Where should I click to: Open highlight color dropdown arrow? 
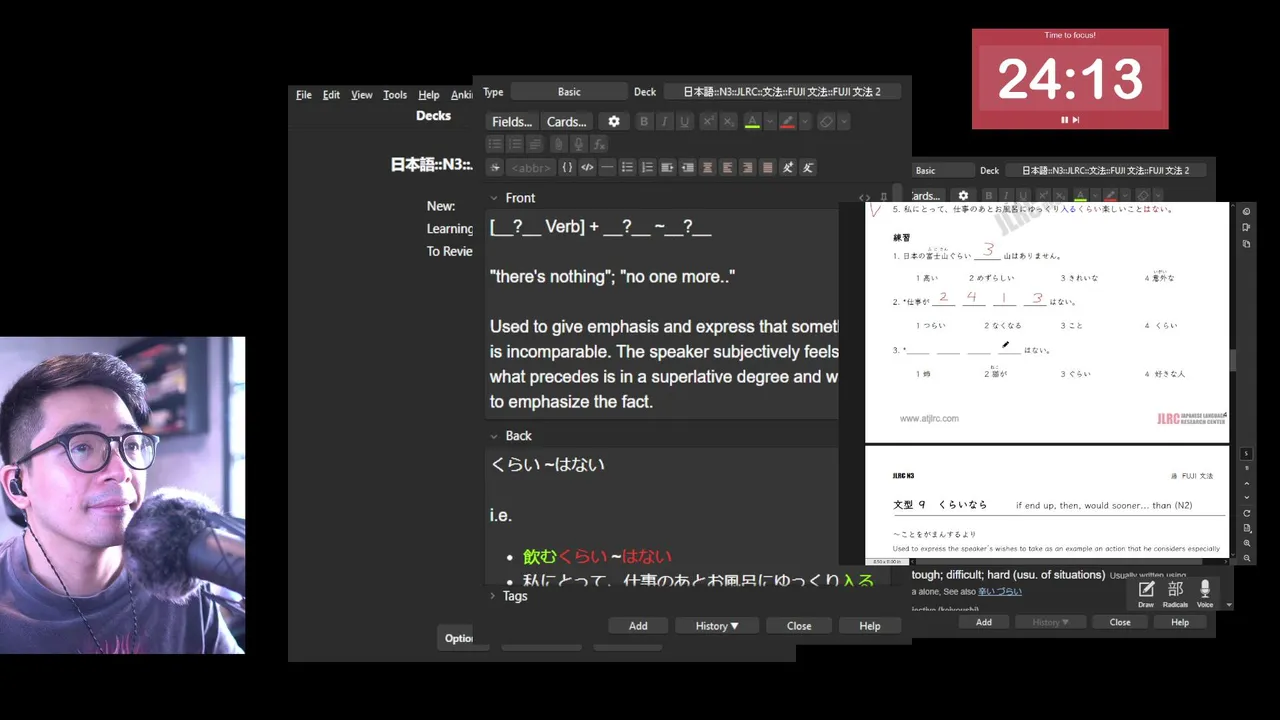point(805,121)
